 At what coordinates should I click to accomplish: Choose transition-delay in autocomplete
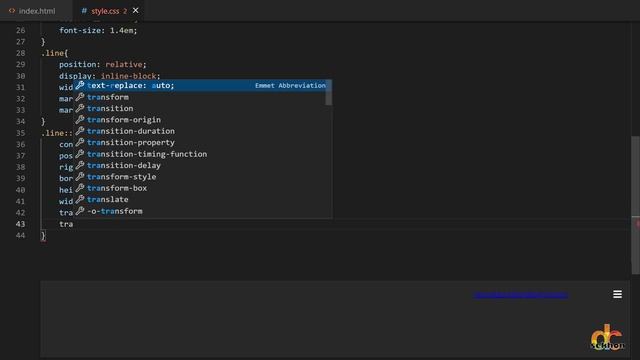click(x=202, y=165)
